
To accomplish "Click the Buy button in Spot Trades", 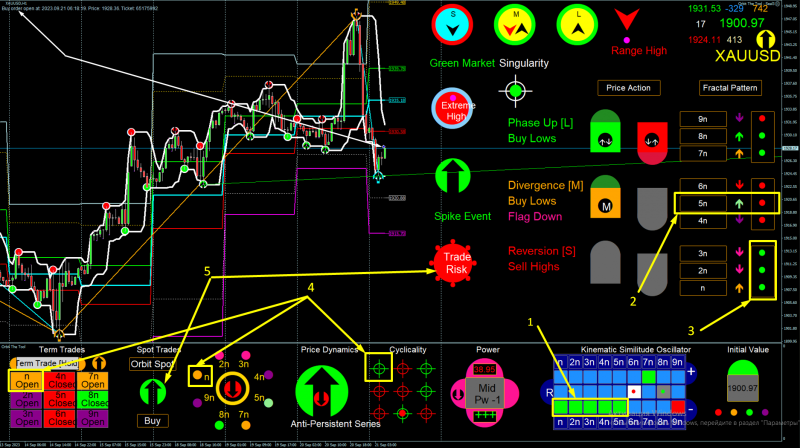I will coord(152,421).
